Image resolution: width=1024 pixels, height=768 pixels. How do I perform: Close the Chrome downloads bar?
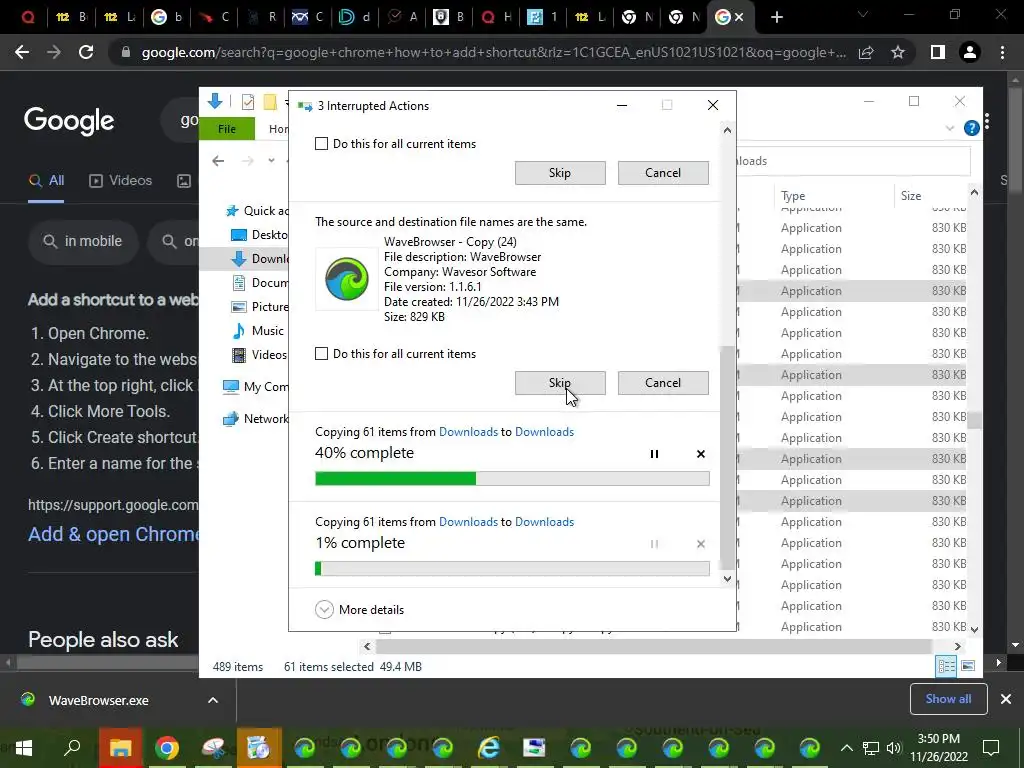[x=1006, y=699]
